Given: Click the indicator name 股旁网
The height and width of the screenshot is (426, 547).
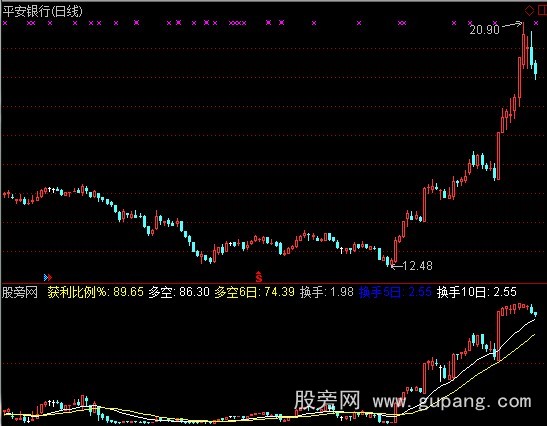Looking at the screenshot, I should [x=20, y=292].
